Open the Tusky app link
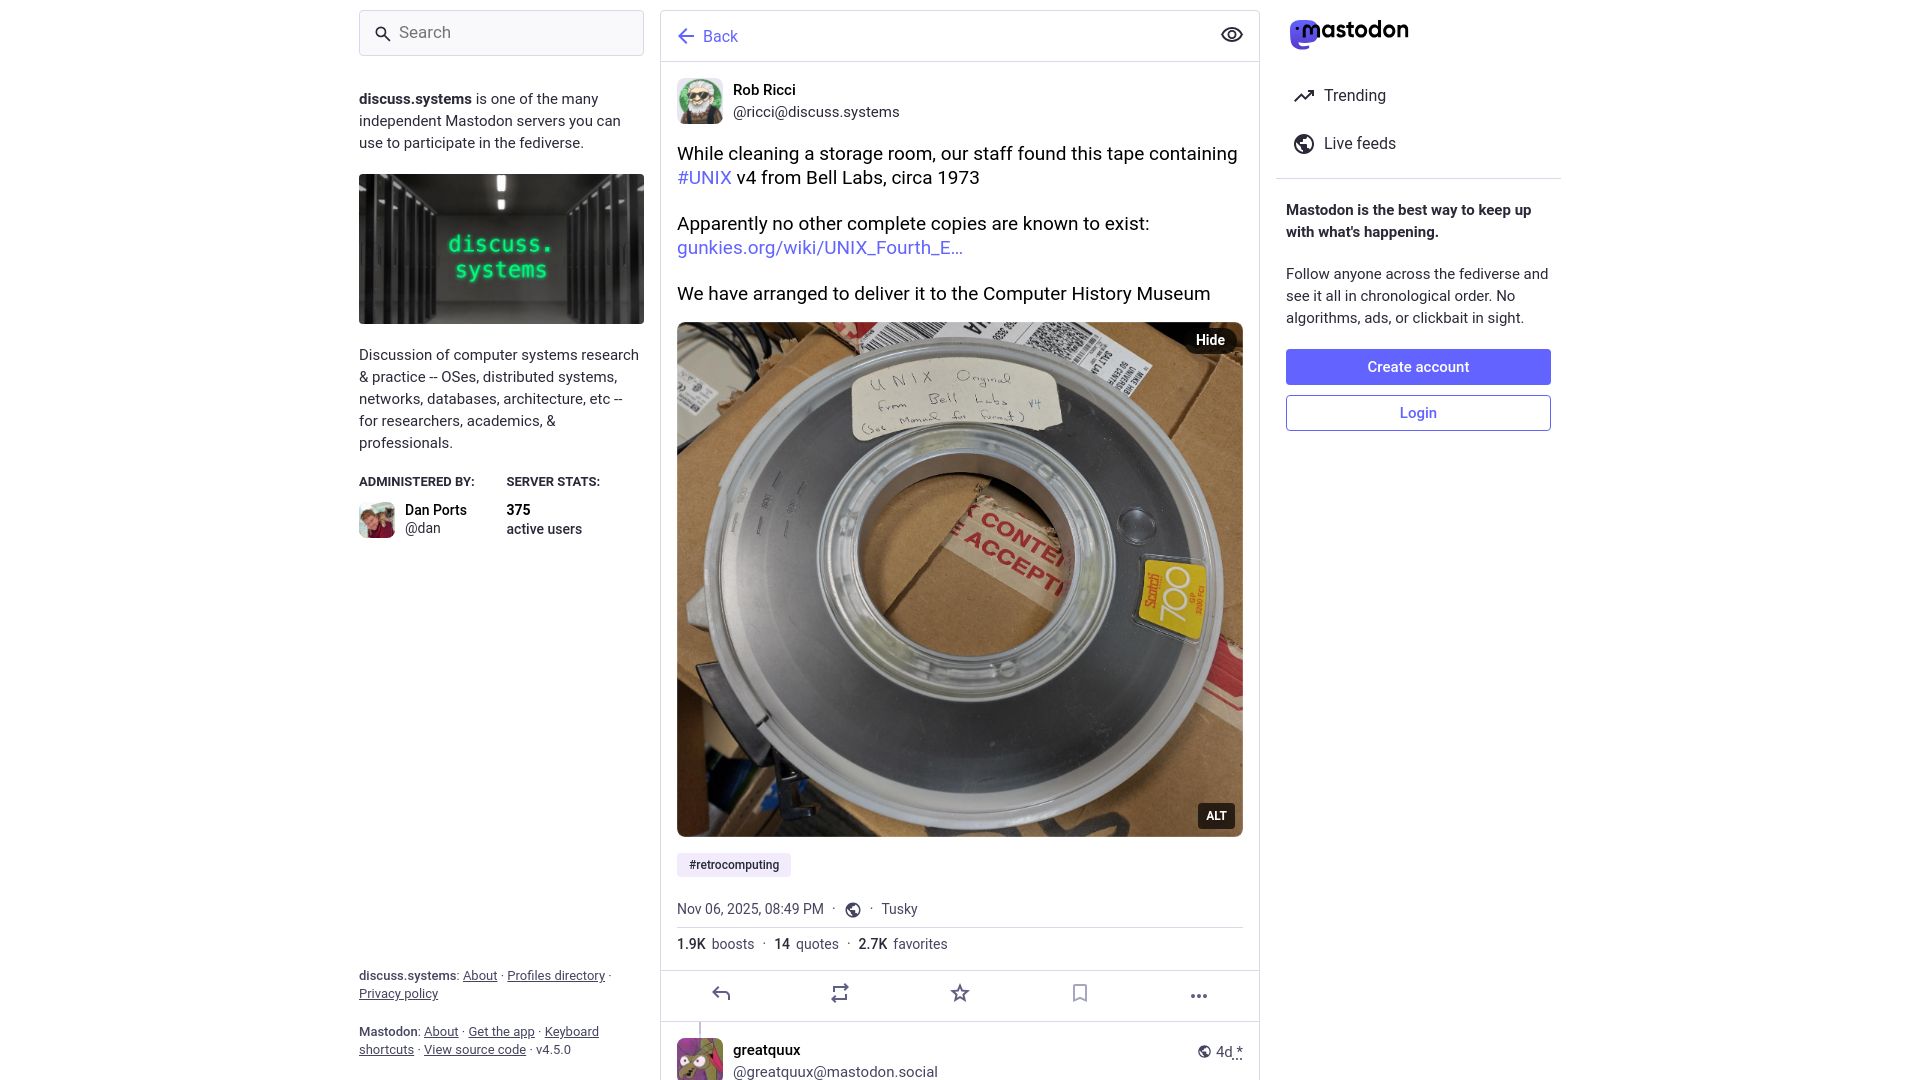Viewport: 1920px width, 1080px height. (899, 909)
